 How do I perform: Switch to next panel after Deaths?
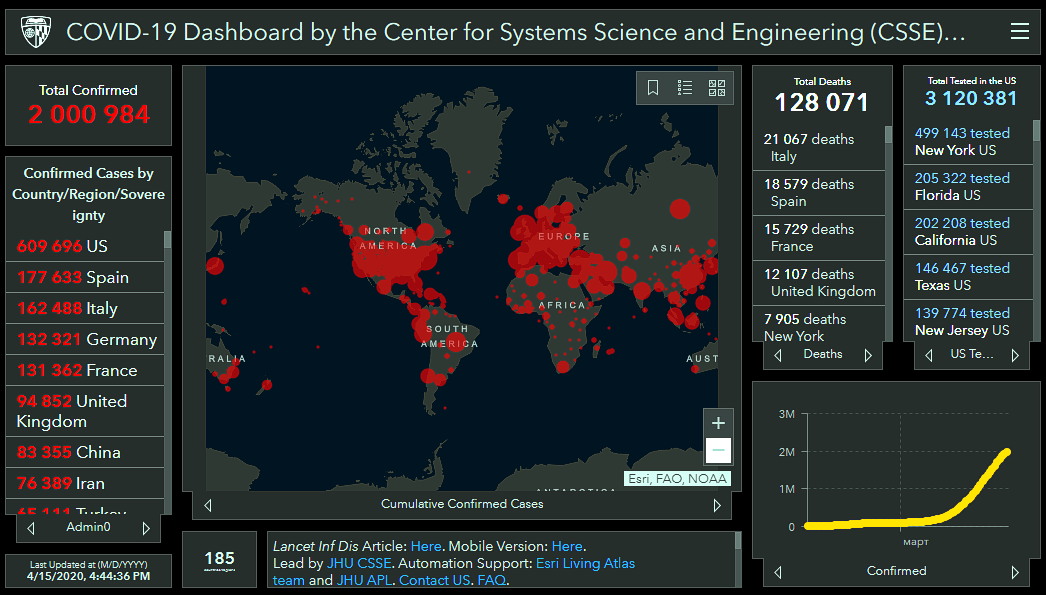(867, 355)
